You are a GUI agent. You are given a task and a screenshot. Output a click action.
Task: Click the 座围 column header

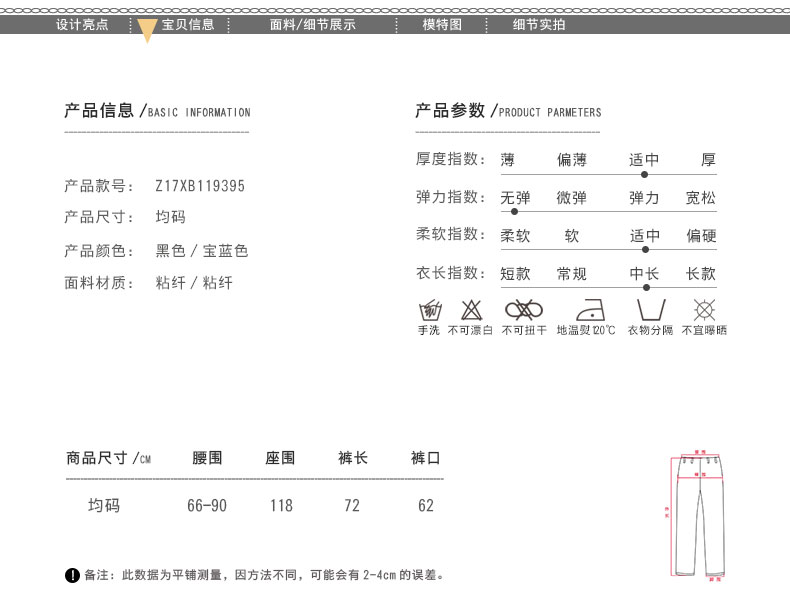point(280,458)
